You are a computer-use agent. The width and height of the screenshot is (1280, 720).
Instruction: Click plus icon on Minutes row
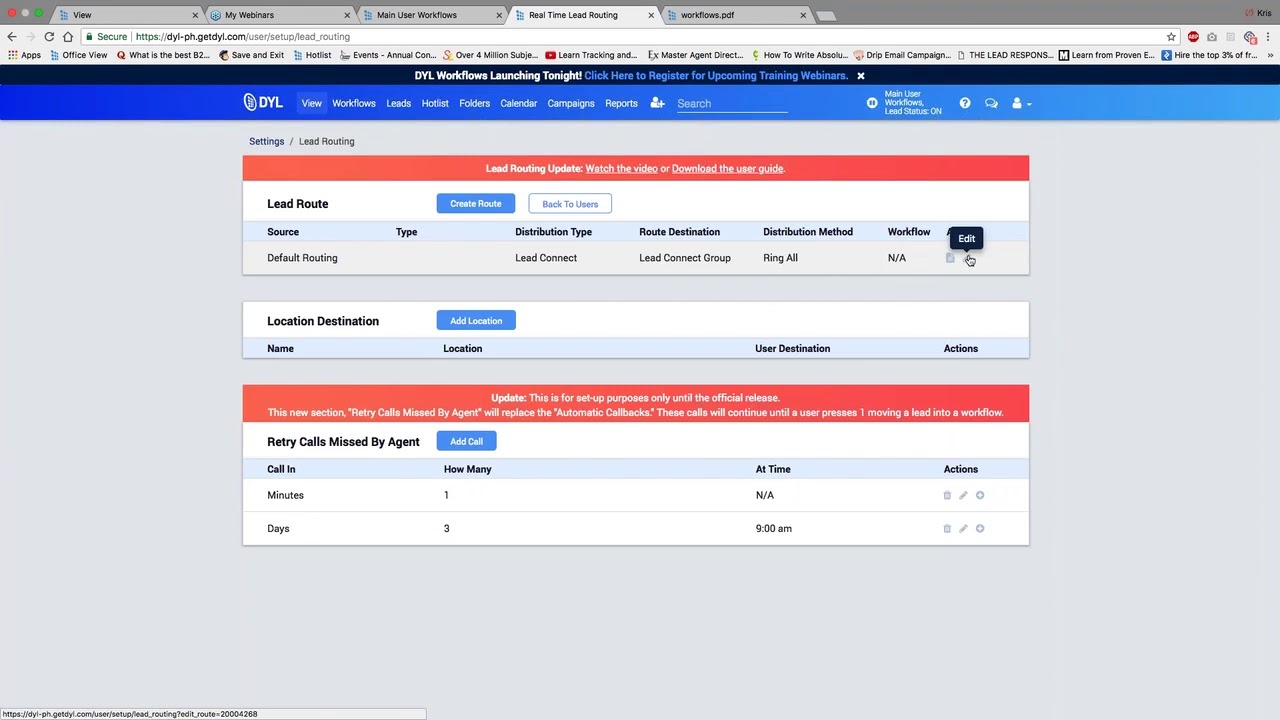[x=980, y=495]
